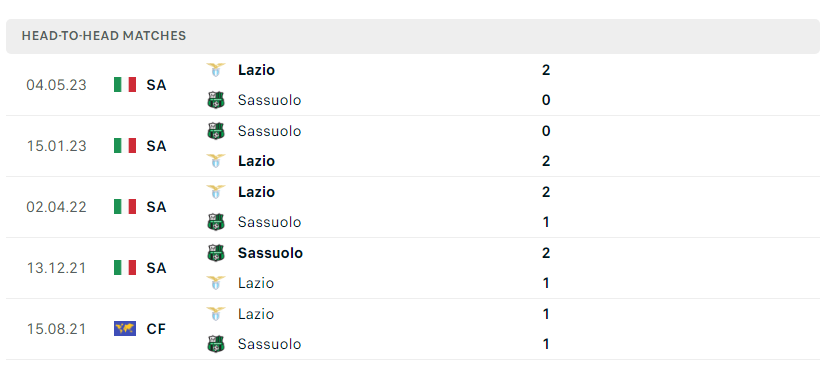Click Lazio logo in 15.01.23 match

click(x=215, y=161)
